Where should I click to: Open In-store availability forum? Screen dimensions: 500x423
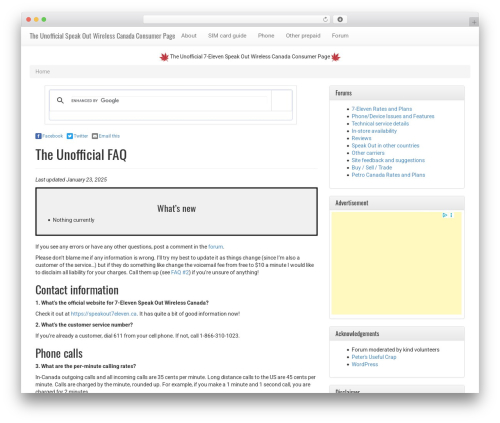tap(374, 131)
